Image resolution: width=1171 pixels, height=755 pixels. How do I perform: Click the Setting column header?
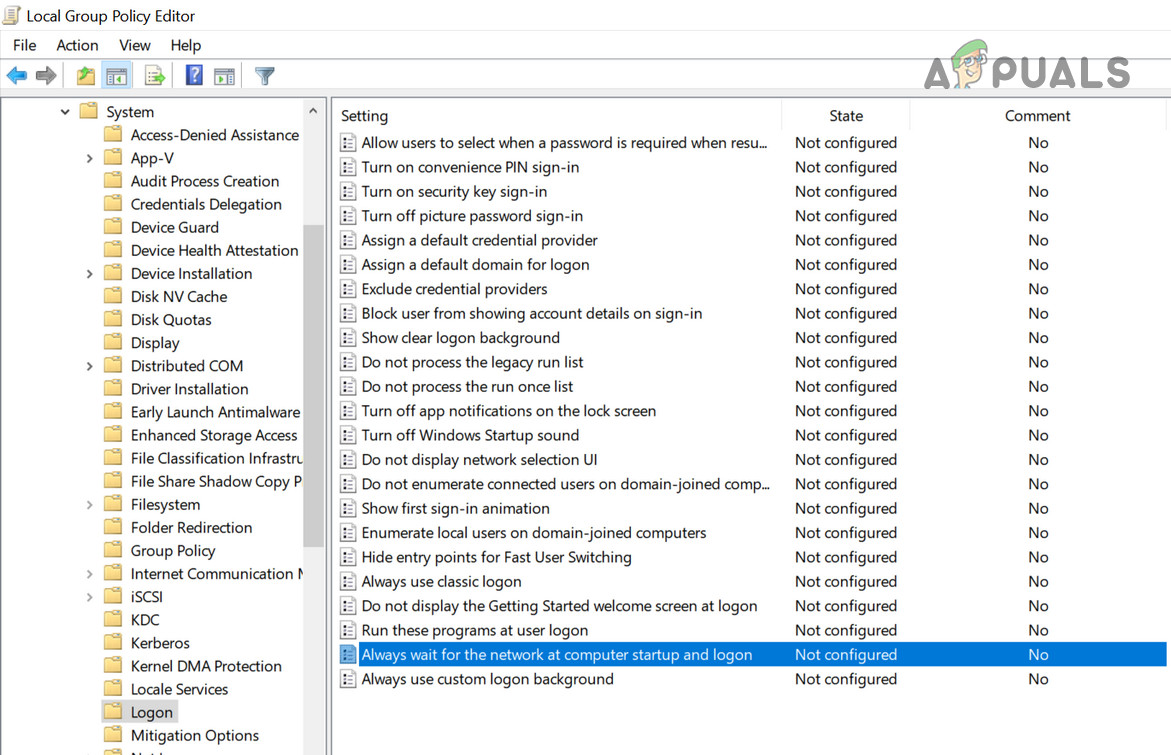tap(364, 116)
